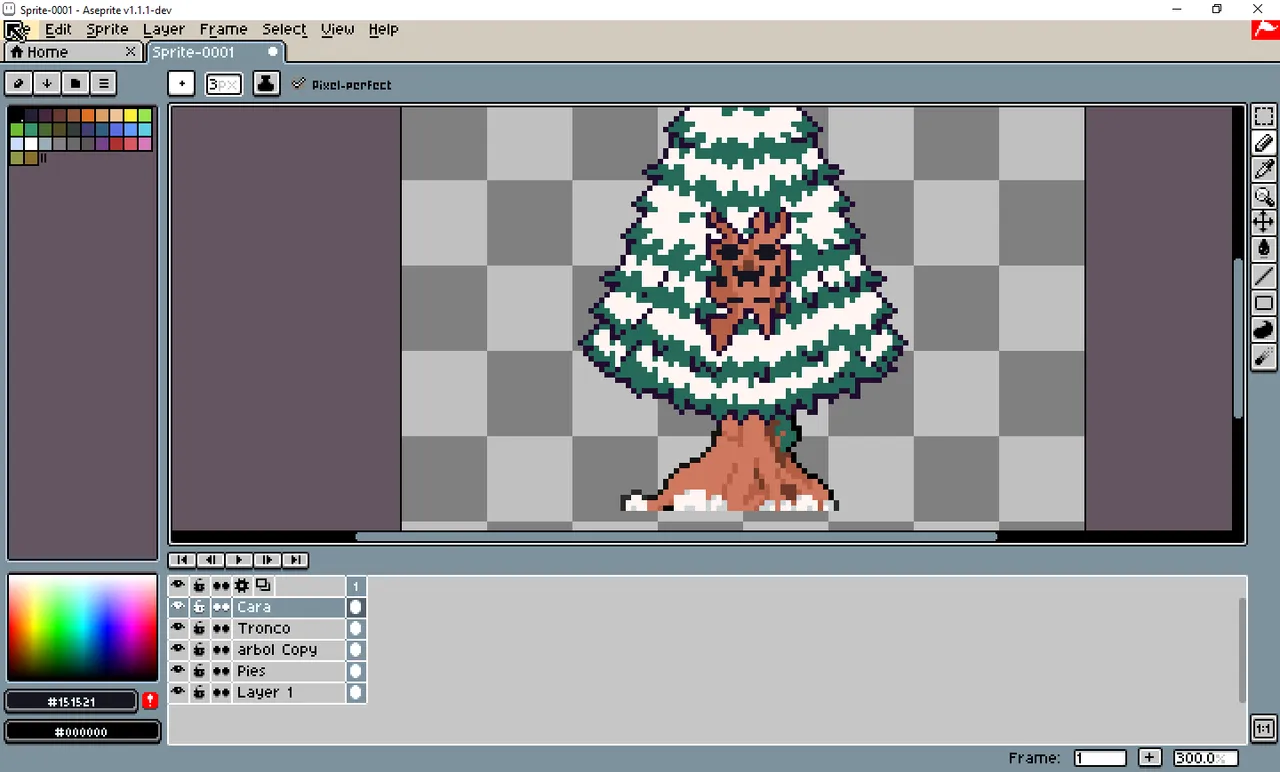Pick the yellow palette swatch
The height and width of the screenshot is (772, 1280).
[x=130, y=116]
